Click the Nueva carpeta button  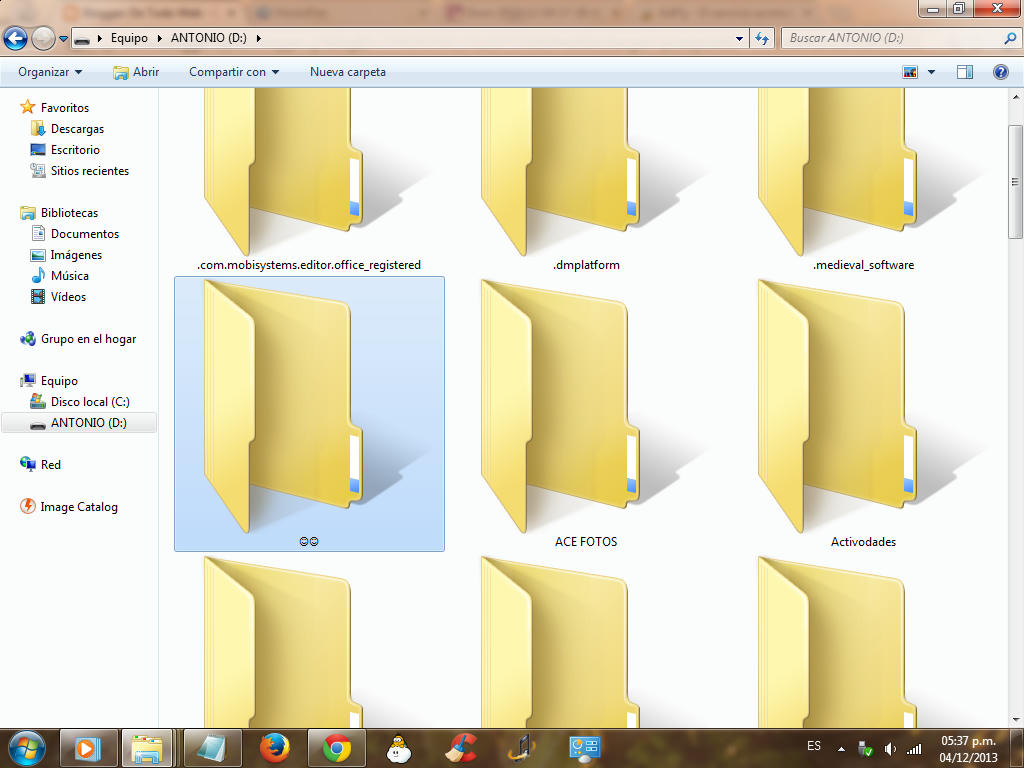click(x=347, y=72)
